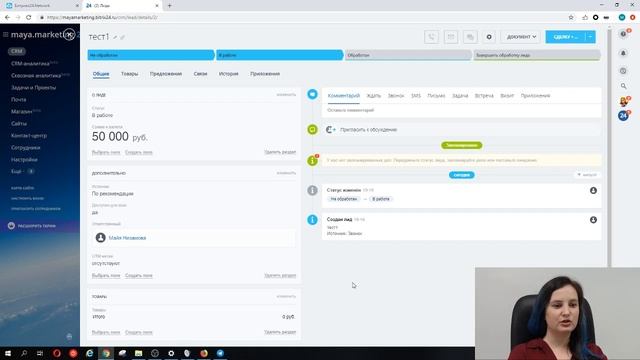Click Удалить раздел in the Товары section
This screenshot has height=360, width=640.
(280, 332)
